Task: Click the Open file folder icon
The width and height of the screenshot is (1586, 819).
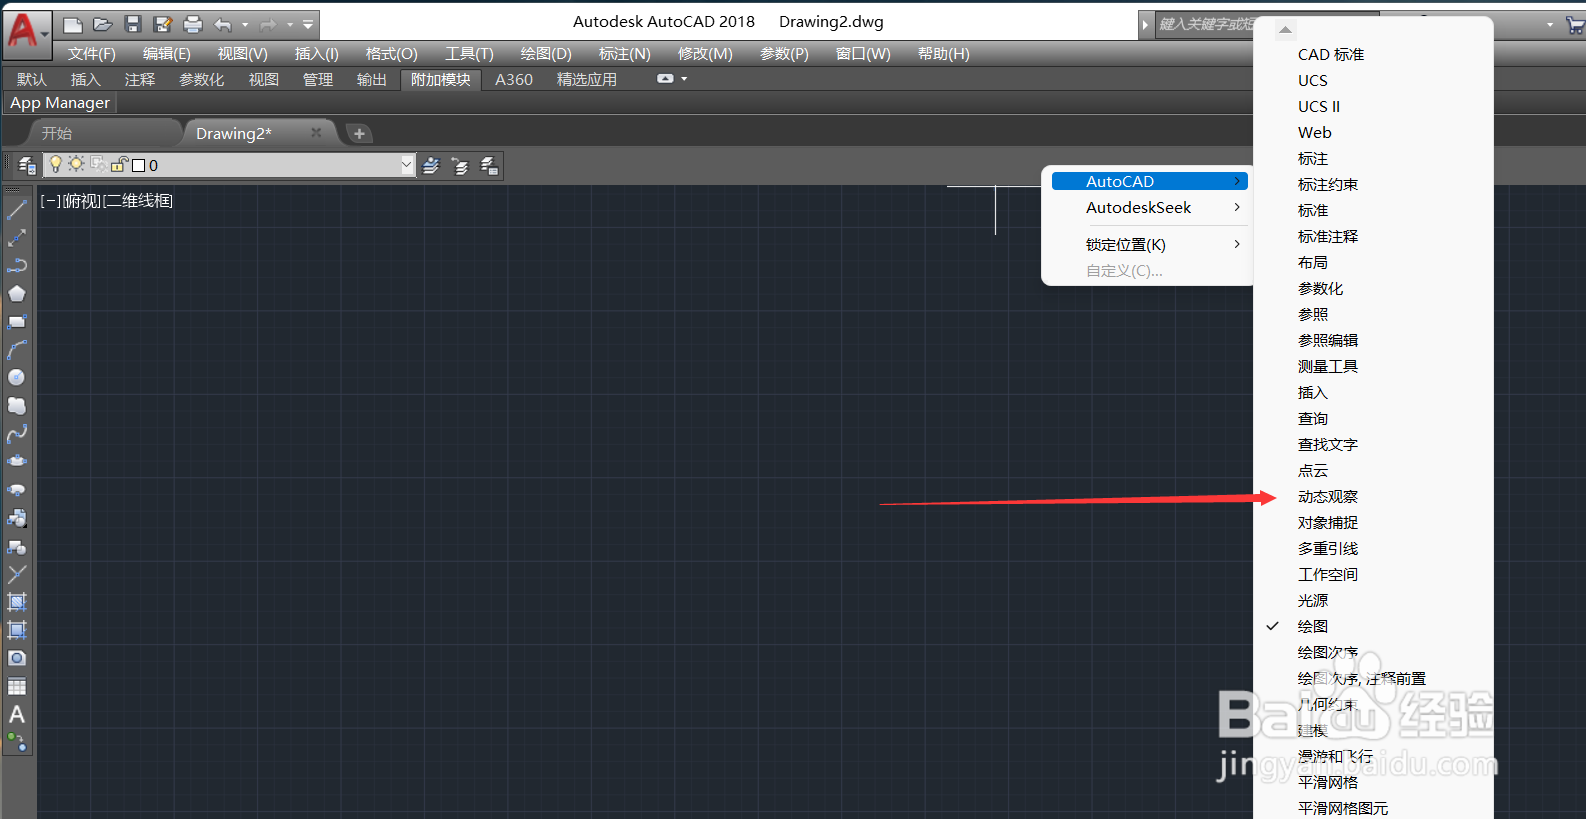Action: [x=102, y=24]
